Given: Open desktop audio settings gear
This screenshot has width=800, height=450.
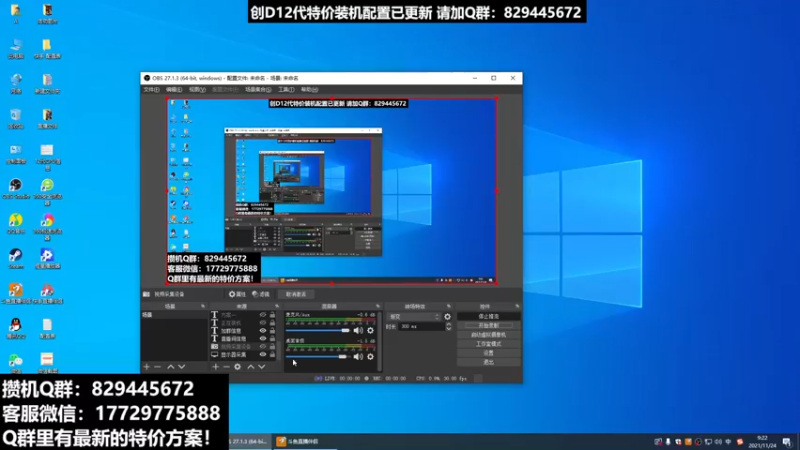Looking at the screenshot, I should point(370,357).
